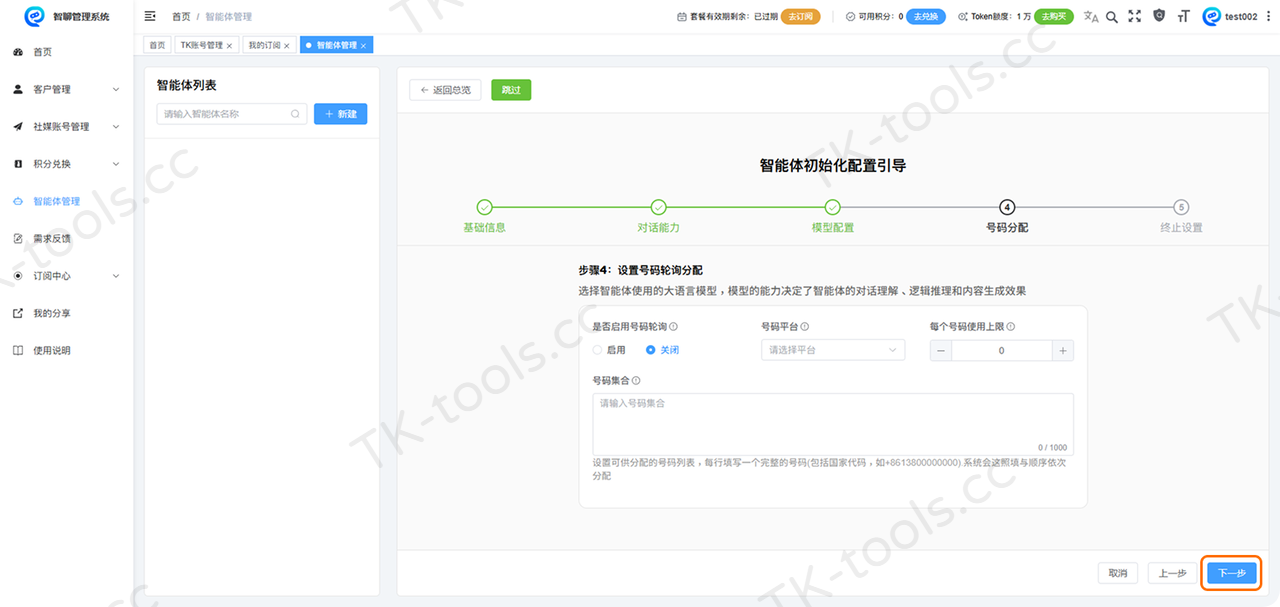1280x607 pixels.
Task: Click the 新建 button
Action: pyautogui.click(x=340, y=114)
